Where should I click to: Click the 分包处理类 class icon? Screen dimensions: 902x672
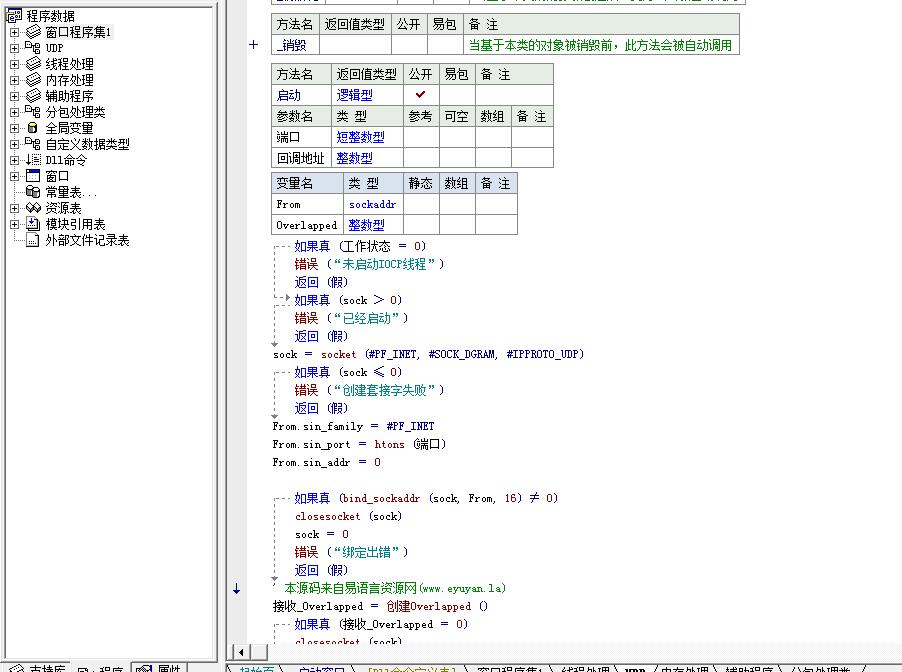pos(33,112)
